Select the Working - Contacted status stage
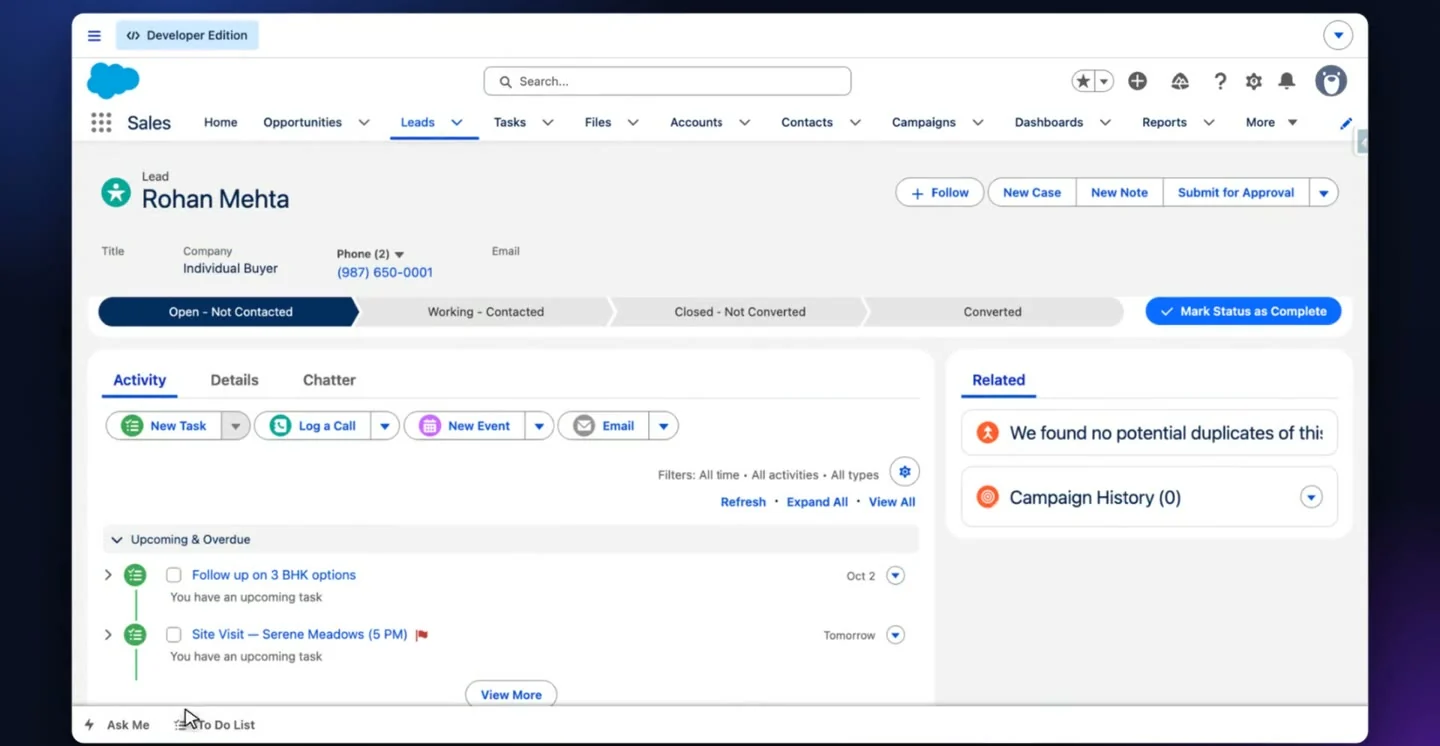Viewport: 1440px width, 746px height. coord(486,312)
